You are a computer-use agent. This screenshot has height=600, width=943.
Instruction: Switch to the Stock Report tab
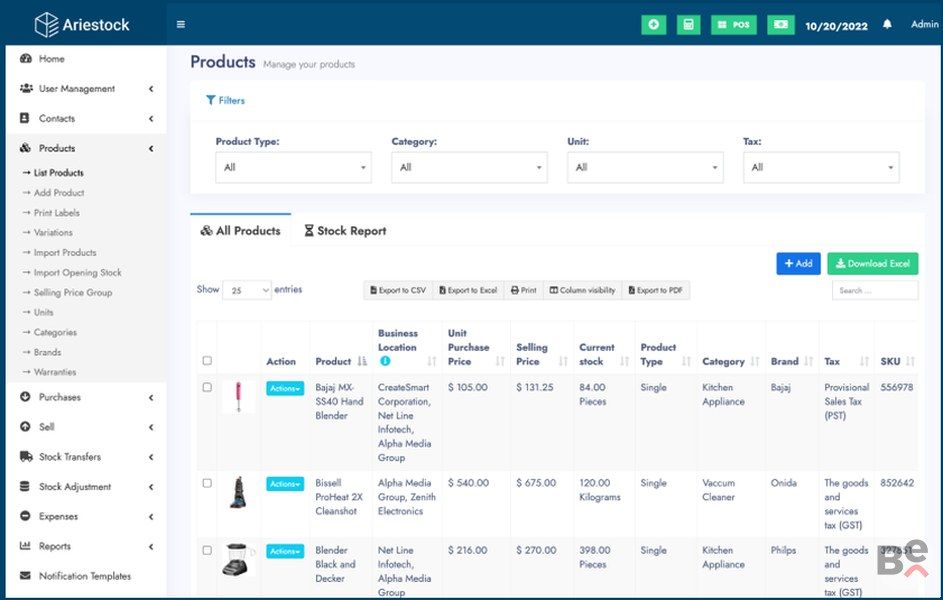(345, 231)
